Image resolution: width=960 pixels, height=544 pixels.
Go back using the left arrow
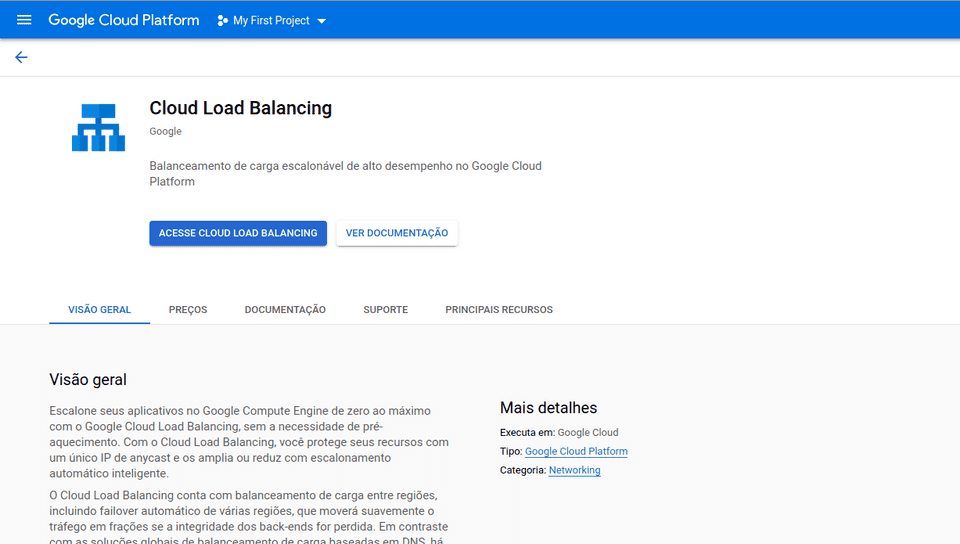coord(21,57)
